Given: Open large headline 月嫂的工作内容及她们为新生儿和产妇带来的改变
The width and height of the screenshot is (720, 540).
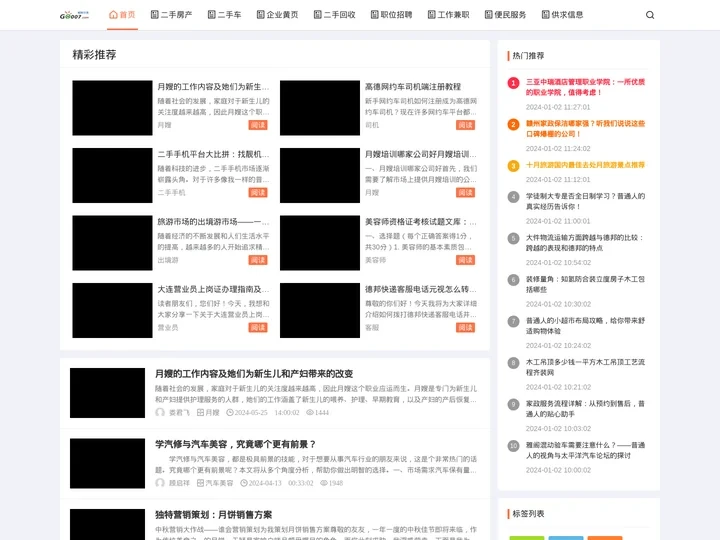Looking at the screenshot, I should coord(254,374).
